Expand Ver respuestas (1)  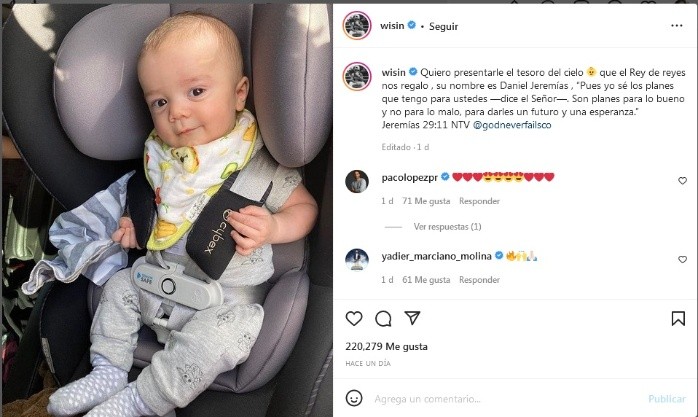pos(447,227)
